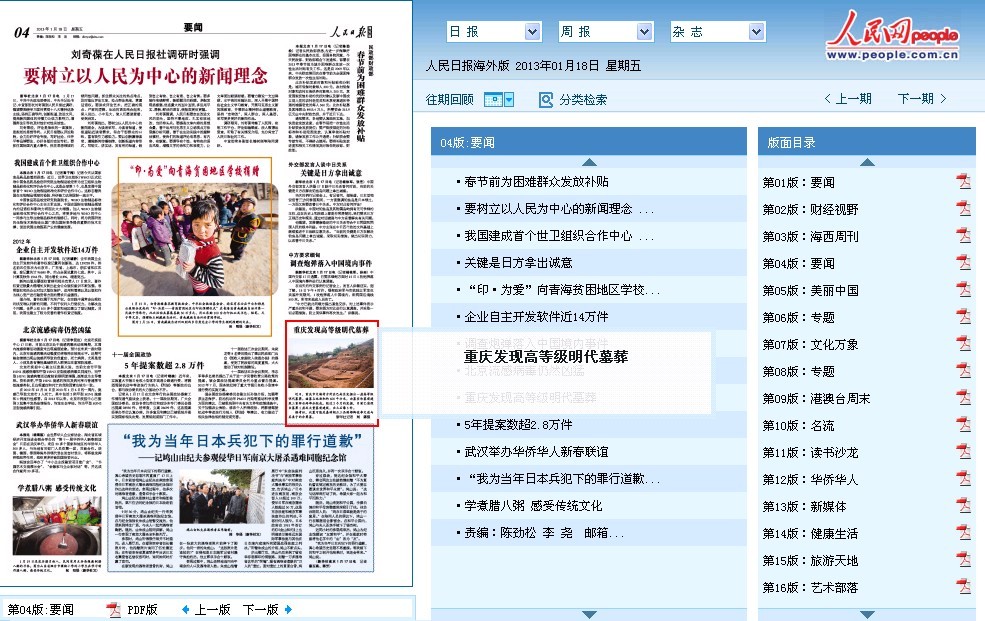The width and height of the screenshot is (985, 621).
Task: Click 重庆发现高等级明代墓葬 highlighted area on page
Action: (x=332, y=374)
